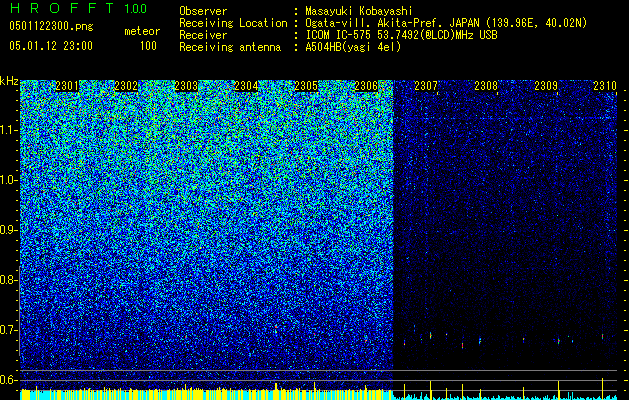Click the date stamp 05.01.12 23:00
The image size is (629, 400).
51,46
